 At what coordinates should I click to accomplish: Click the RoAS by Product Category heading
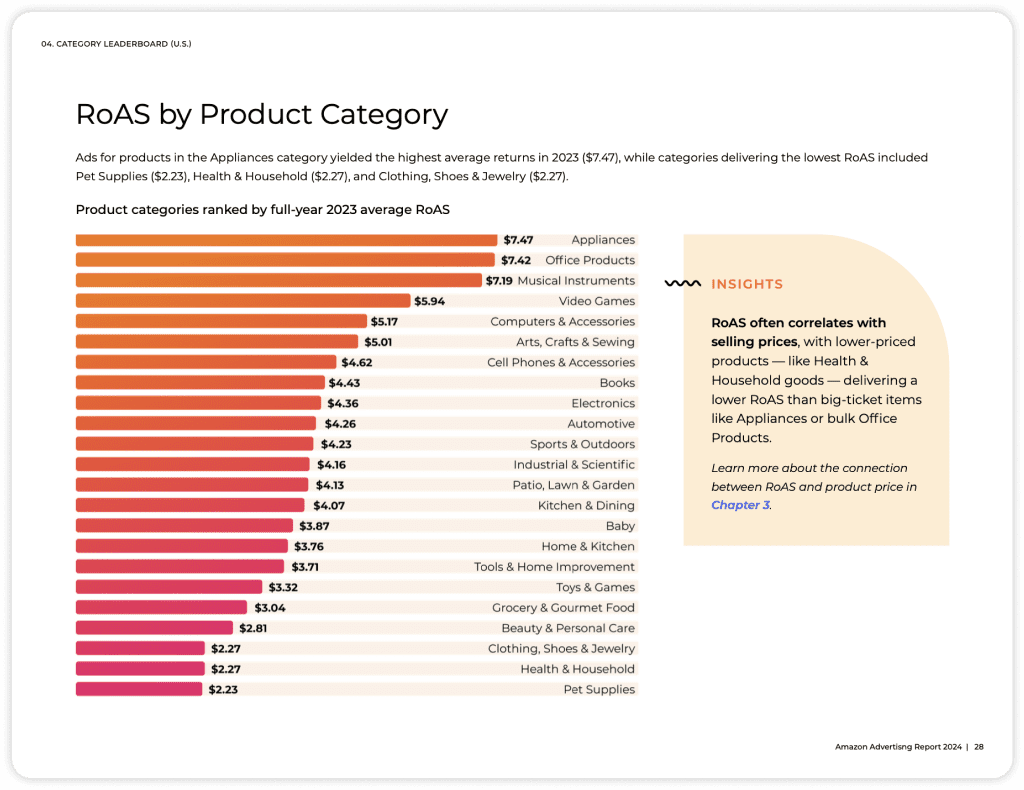point(262,114)
